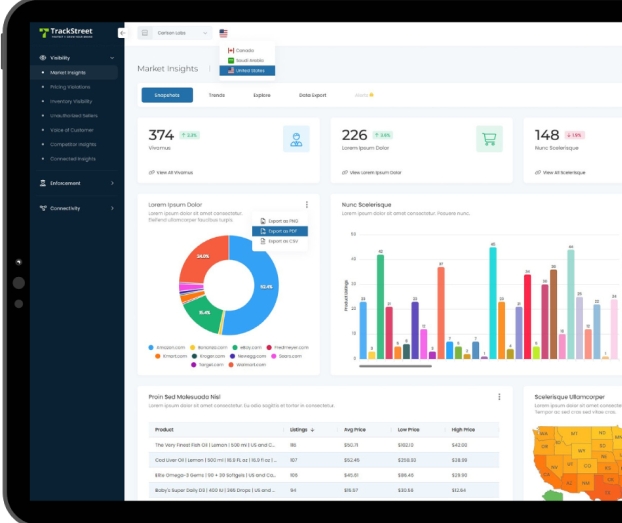622x523 pixels.
Task: Click the Connectivity icon in sidebar
Action: click(x=43, y=208)
